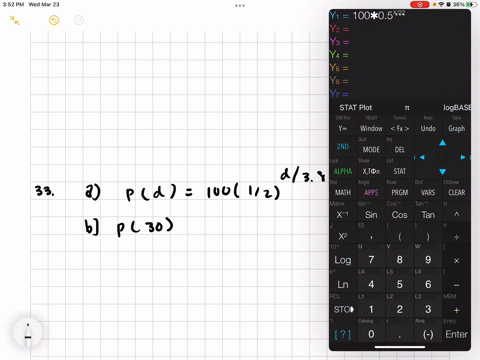Click the Ln key

(343, 285)
